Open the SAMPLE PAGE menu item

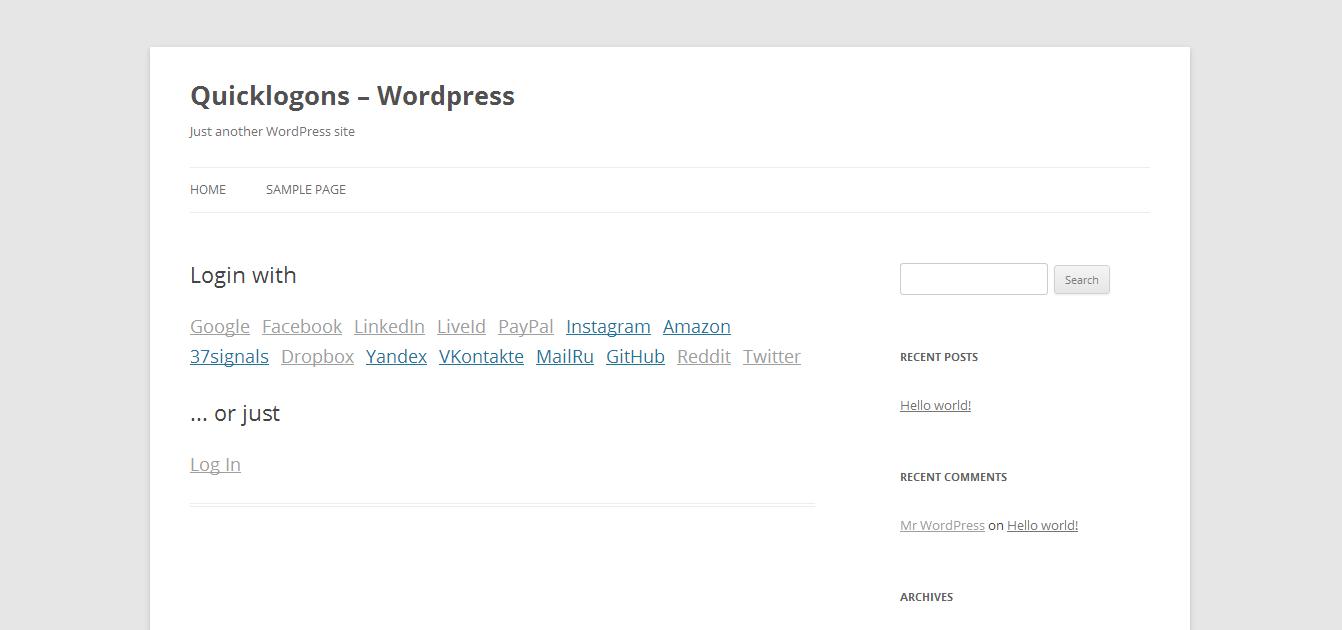tap(306, 190)
